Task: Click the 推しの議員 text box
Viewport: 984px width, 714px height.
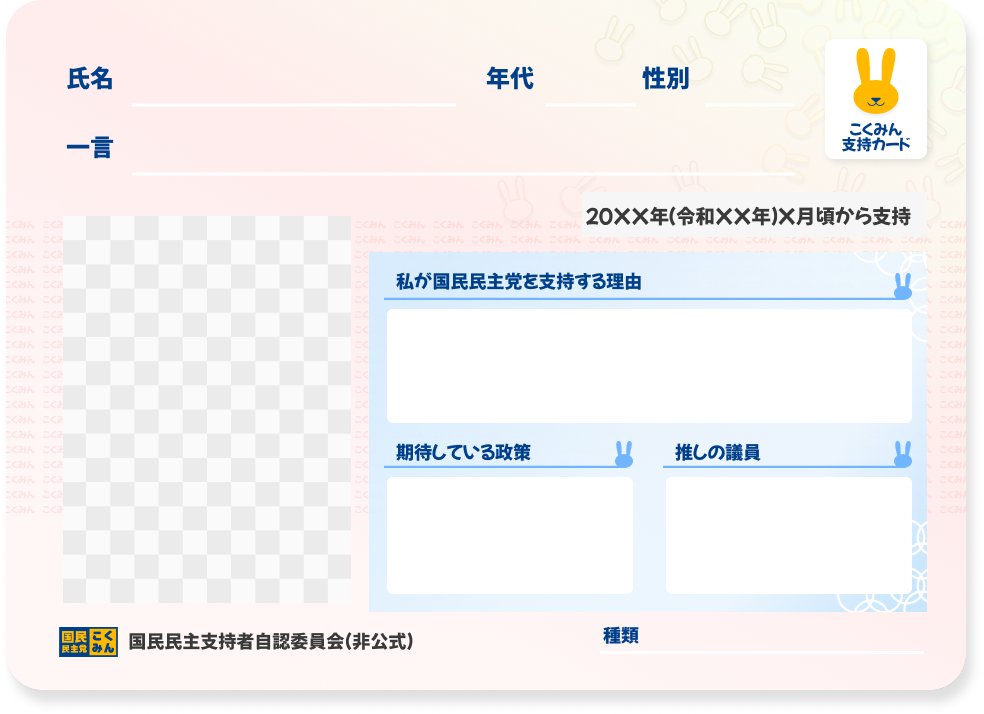Action: pos(788,535)
